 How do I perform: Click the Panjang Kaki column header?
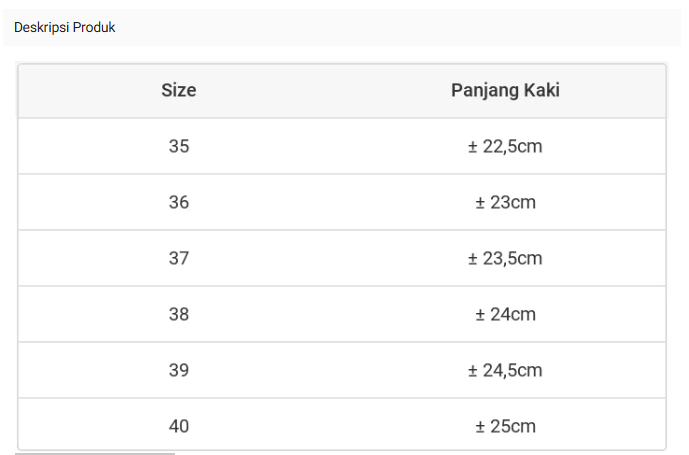pos(505,91)
